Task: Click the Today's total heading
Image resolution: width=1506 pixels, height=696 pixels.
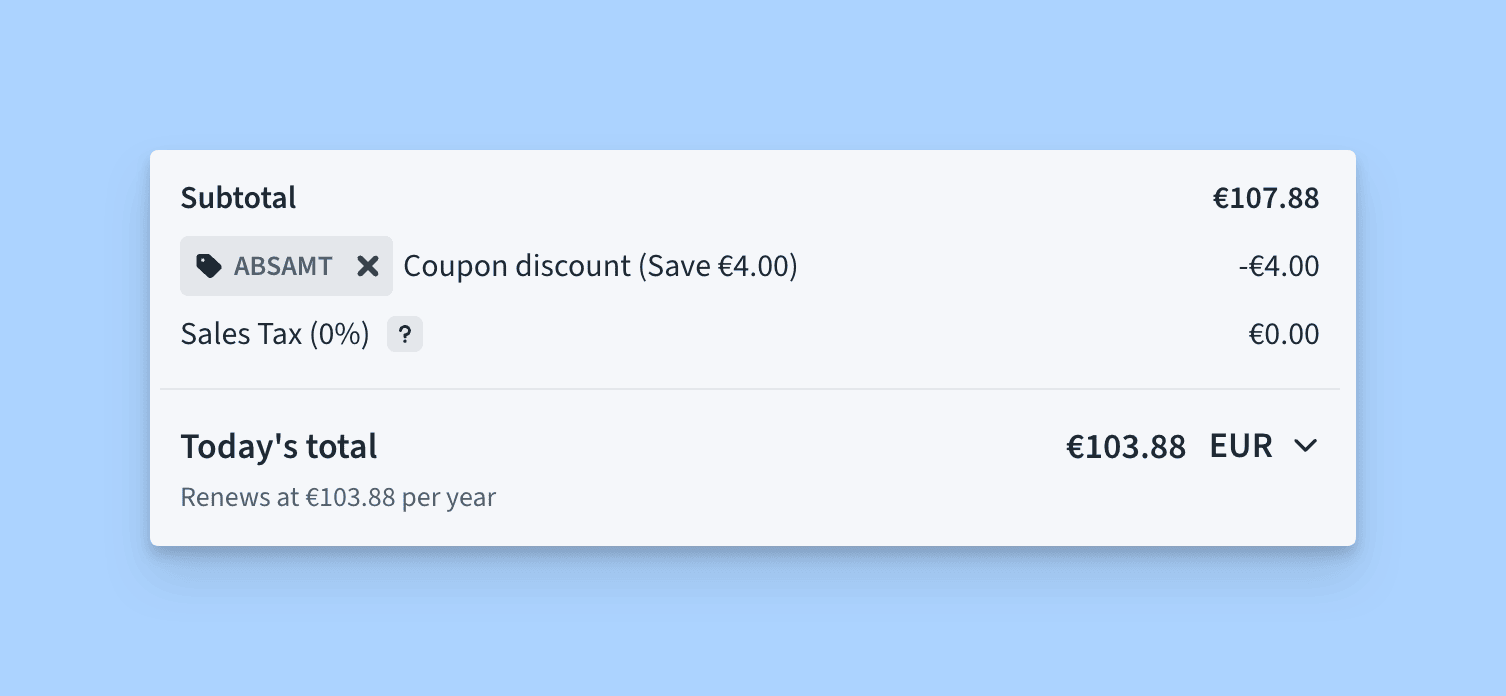Action: tap(279, 446)
